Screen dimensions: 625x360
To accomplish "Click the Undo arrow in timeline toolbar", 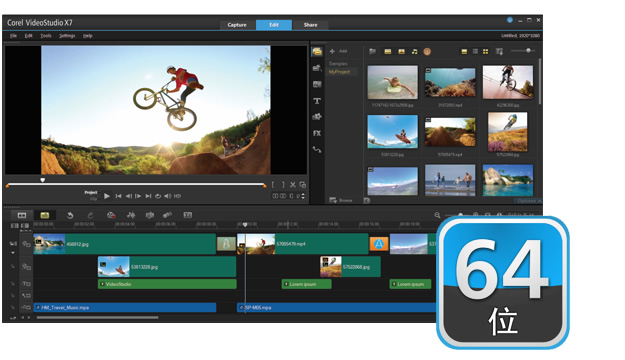I will [70, 215].
